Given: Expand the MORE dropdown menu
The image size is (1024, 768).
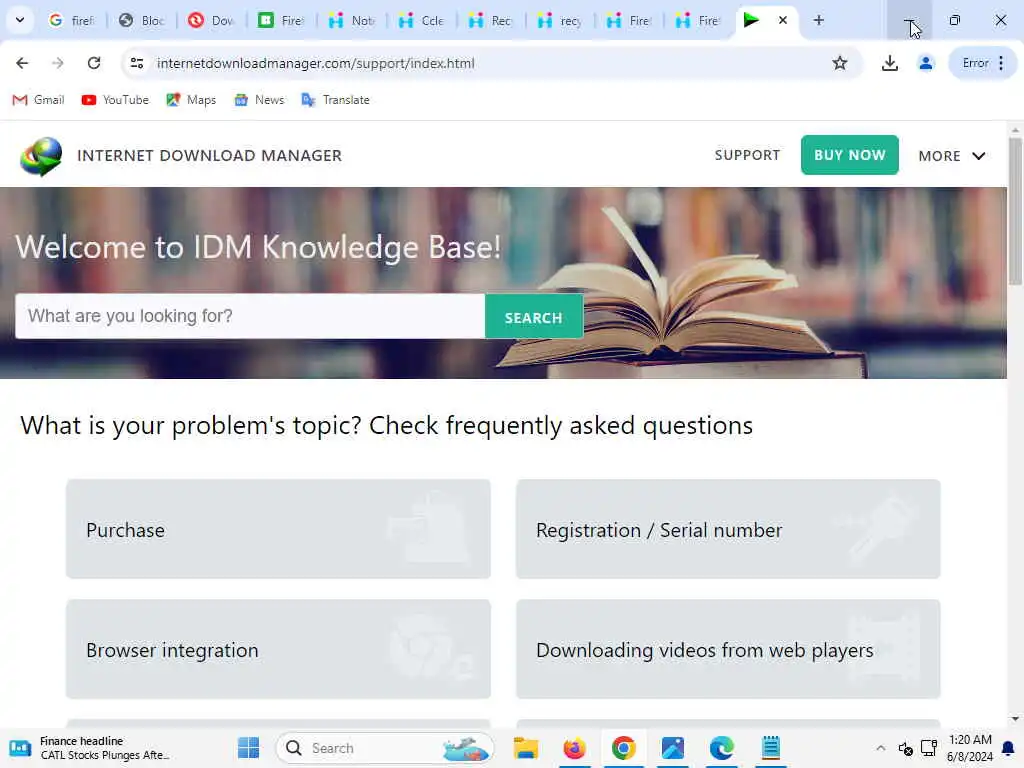Looking at the screenshot, I should (x=952, y=156).
